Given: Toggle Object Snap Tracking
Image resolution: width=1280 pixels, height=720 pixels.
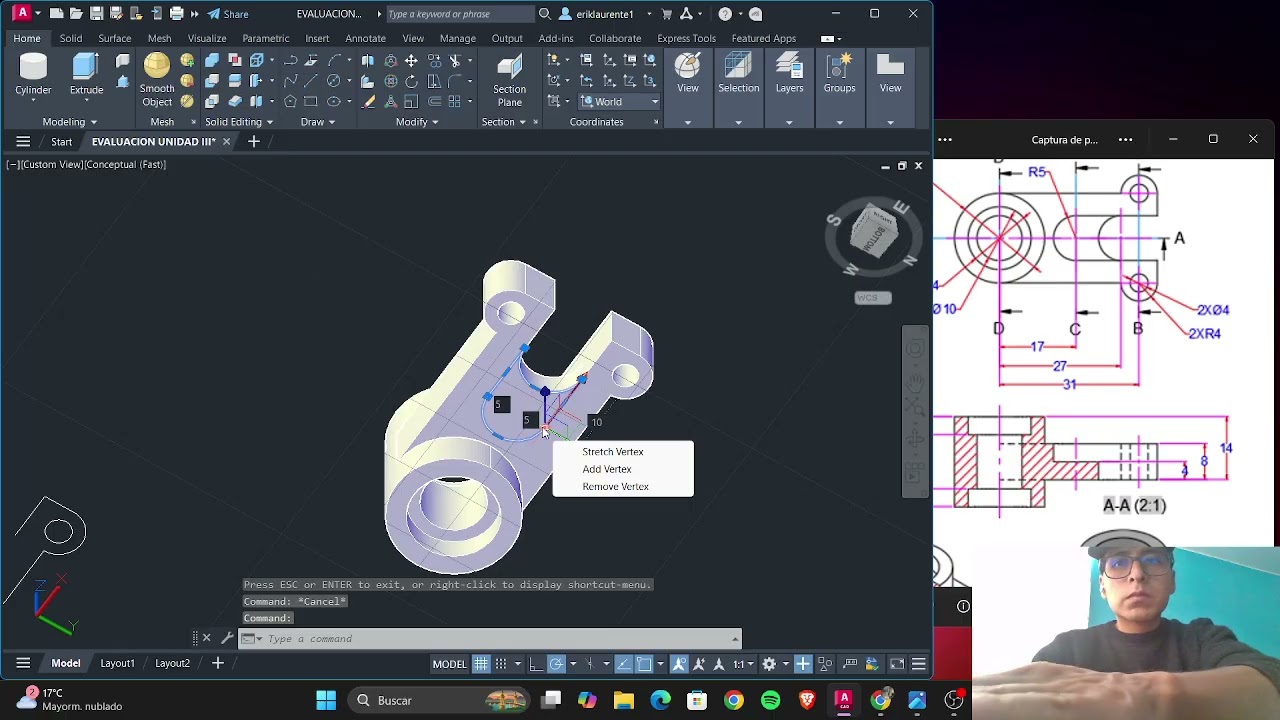Looking at the screenshot, I should [623, 663].
